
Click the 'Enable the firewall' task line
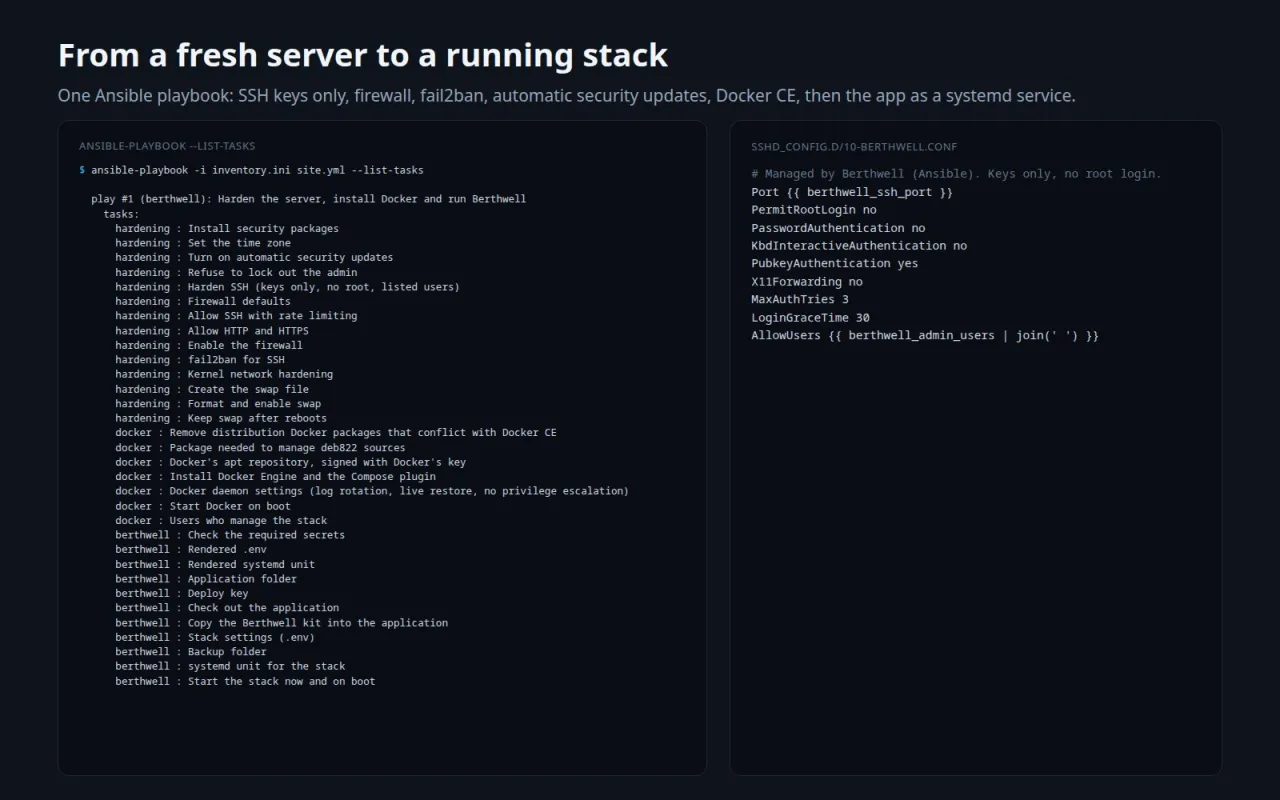coord(209,345)
